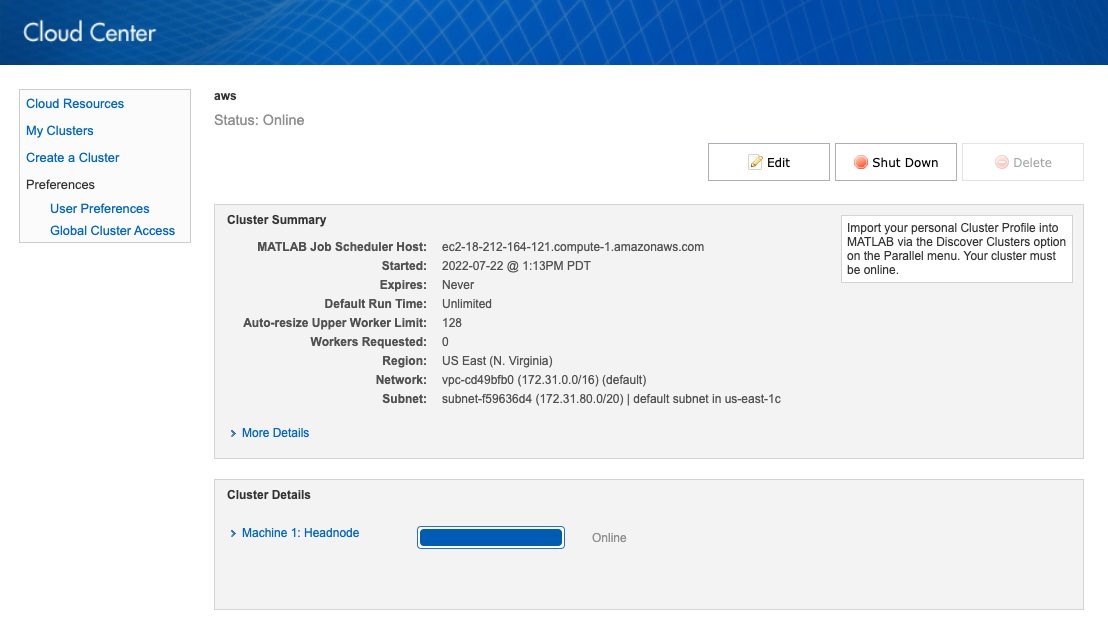Click the Workers Requested value 0
1108x631 pixels.
[445, 342]
